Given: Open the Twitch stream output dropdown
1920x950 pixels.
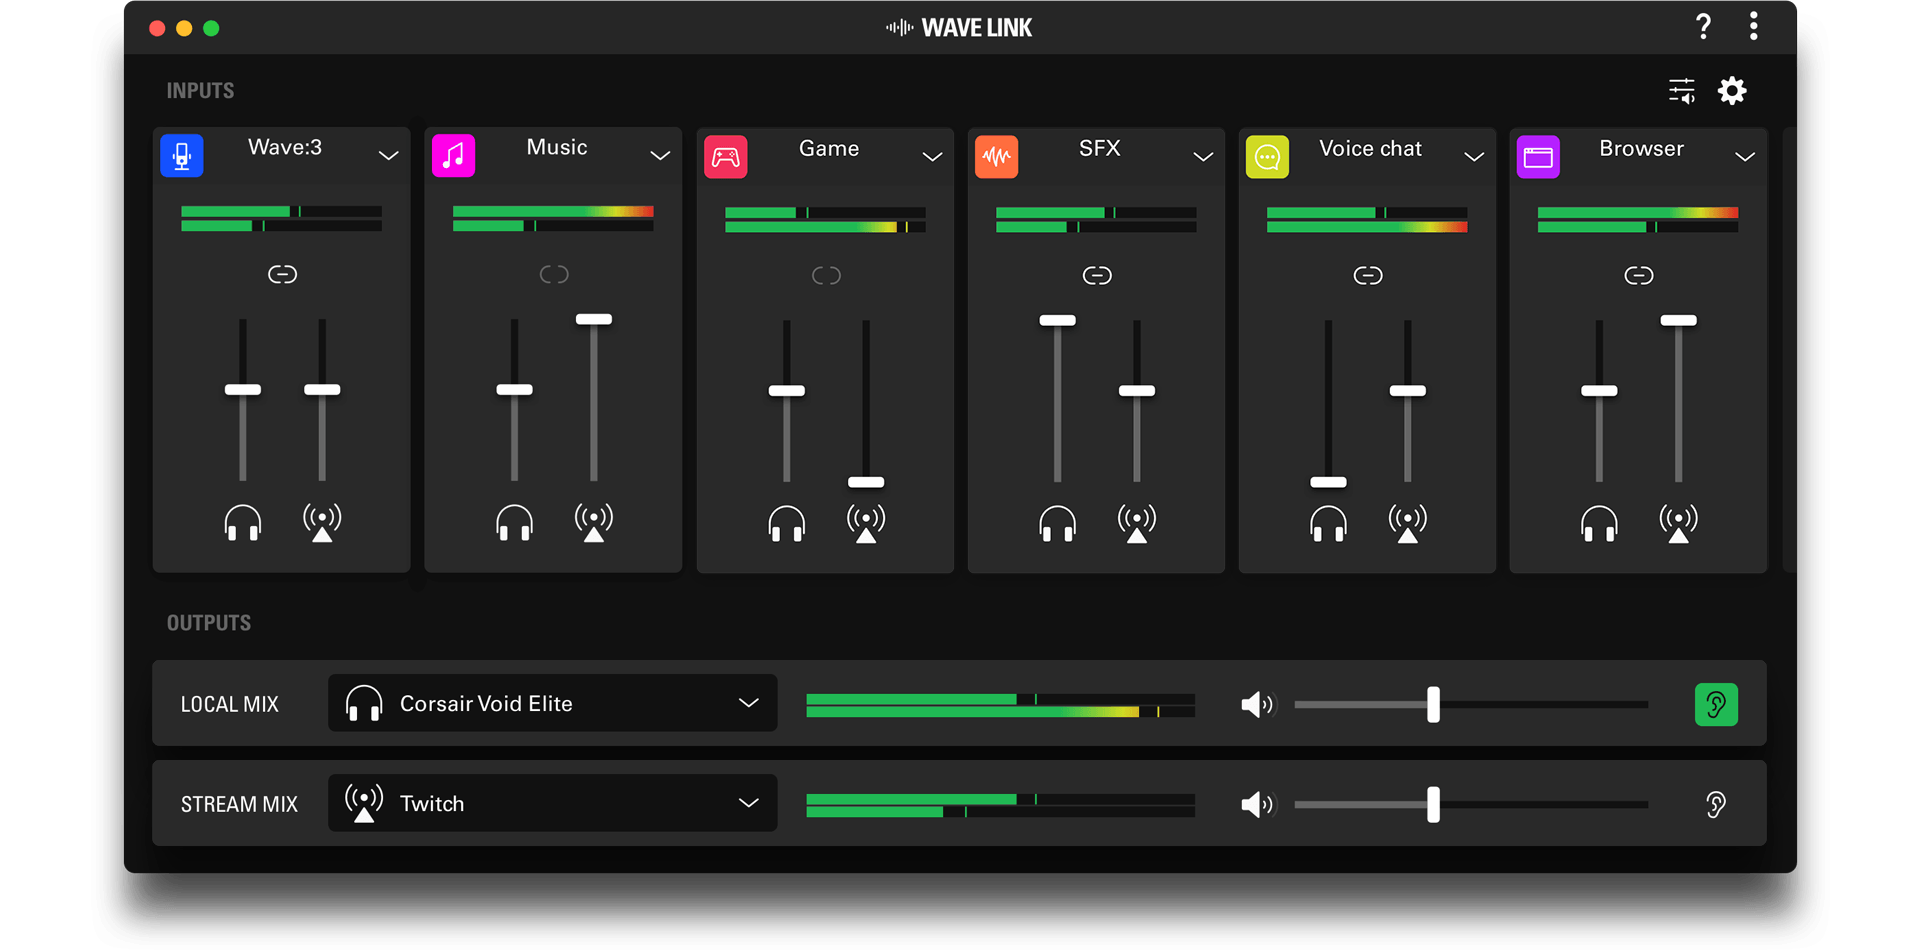Looking at the screenshot, I should [x=553, y=803].
